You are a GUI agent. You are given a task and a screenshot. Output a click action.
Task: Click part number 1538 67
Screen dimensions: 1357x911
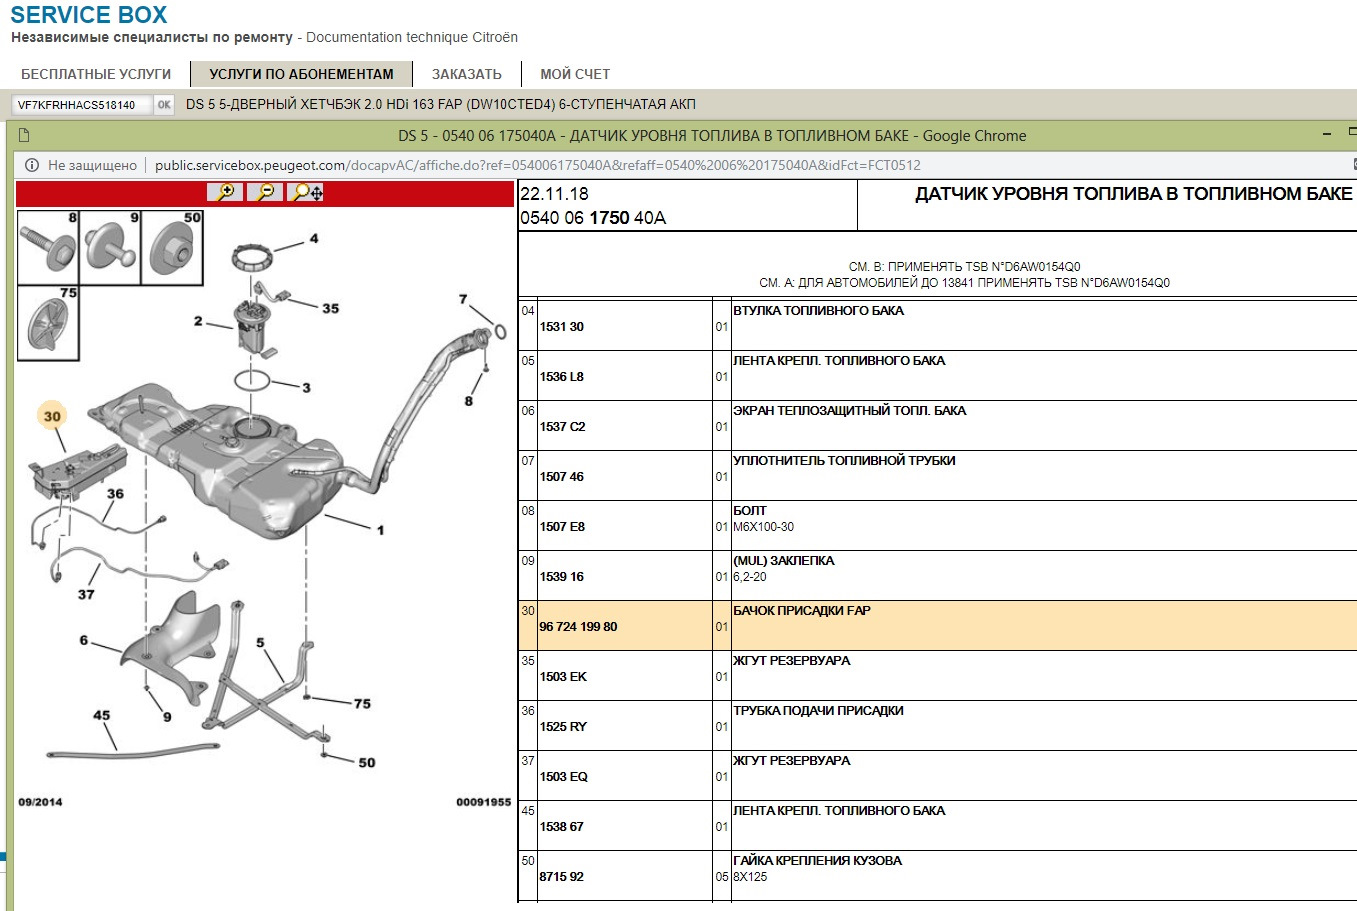562,827
